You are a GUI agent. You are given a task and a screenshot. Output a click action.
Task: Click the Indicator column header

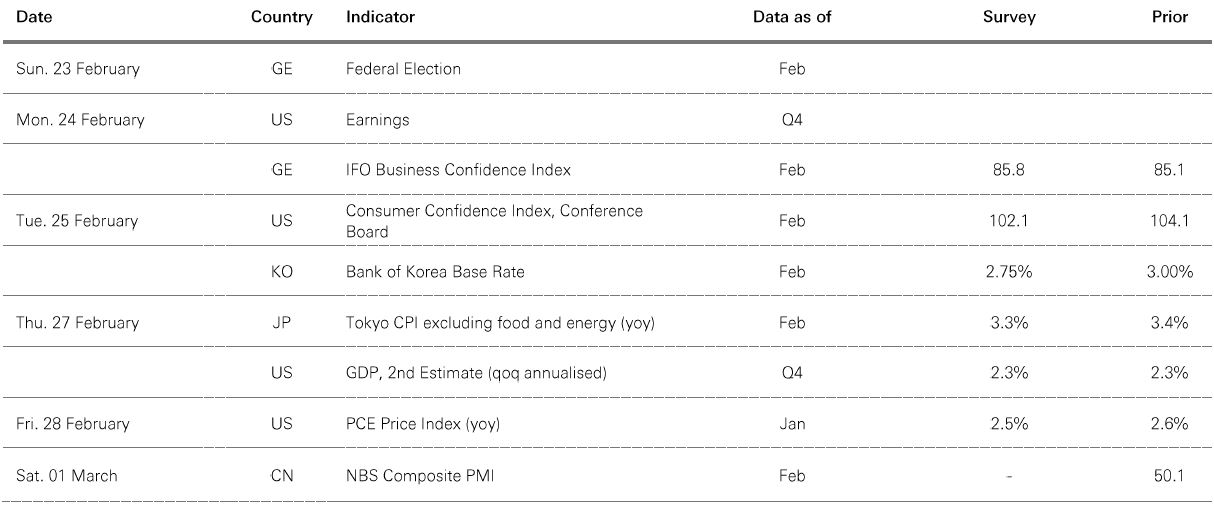(x=380, y=17)
